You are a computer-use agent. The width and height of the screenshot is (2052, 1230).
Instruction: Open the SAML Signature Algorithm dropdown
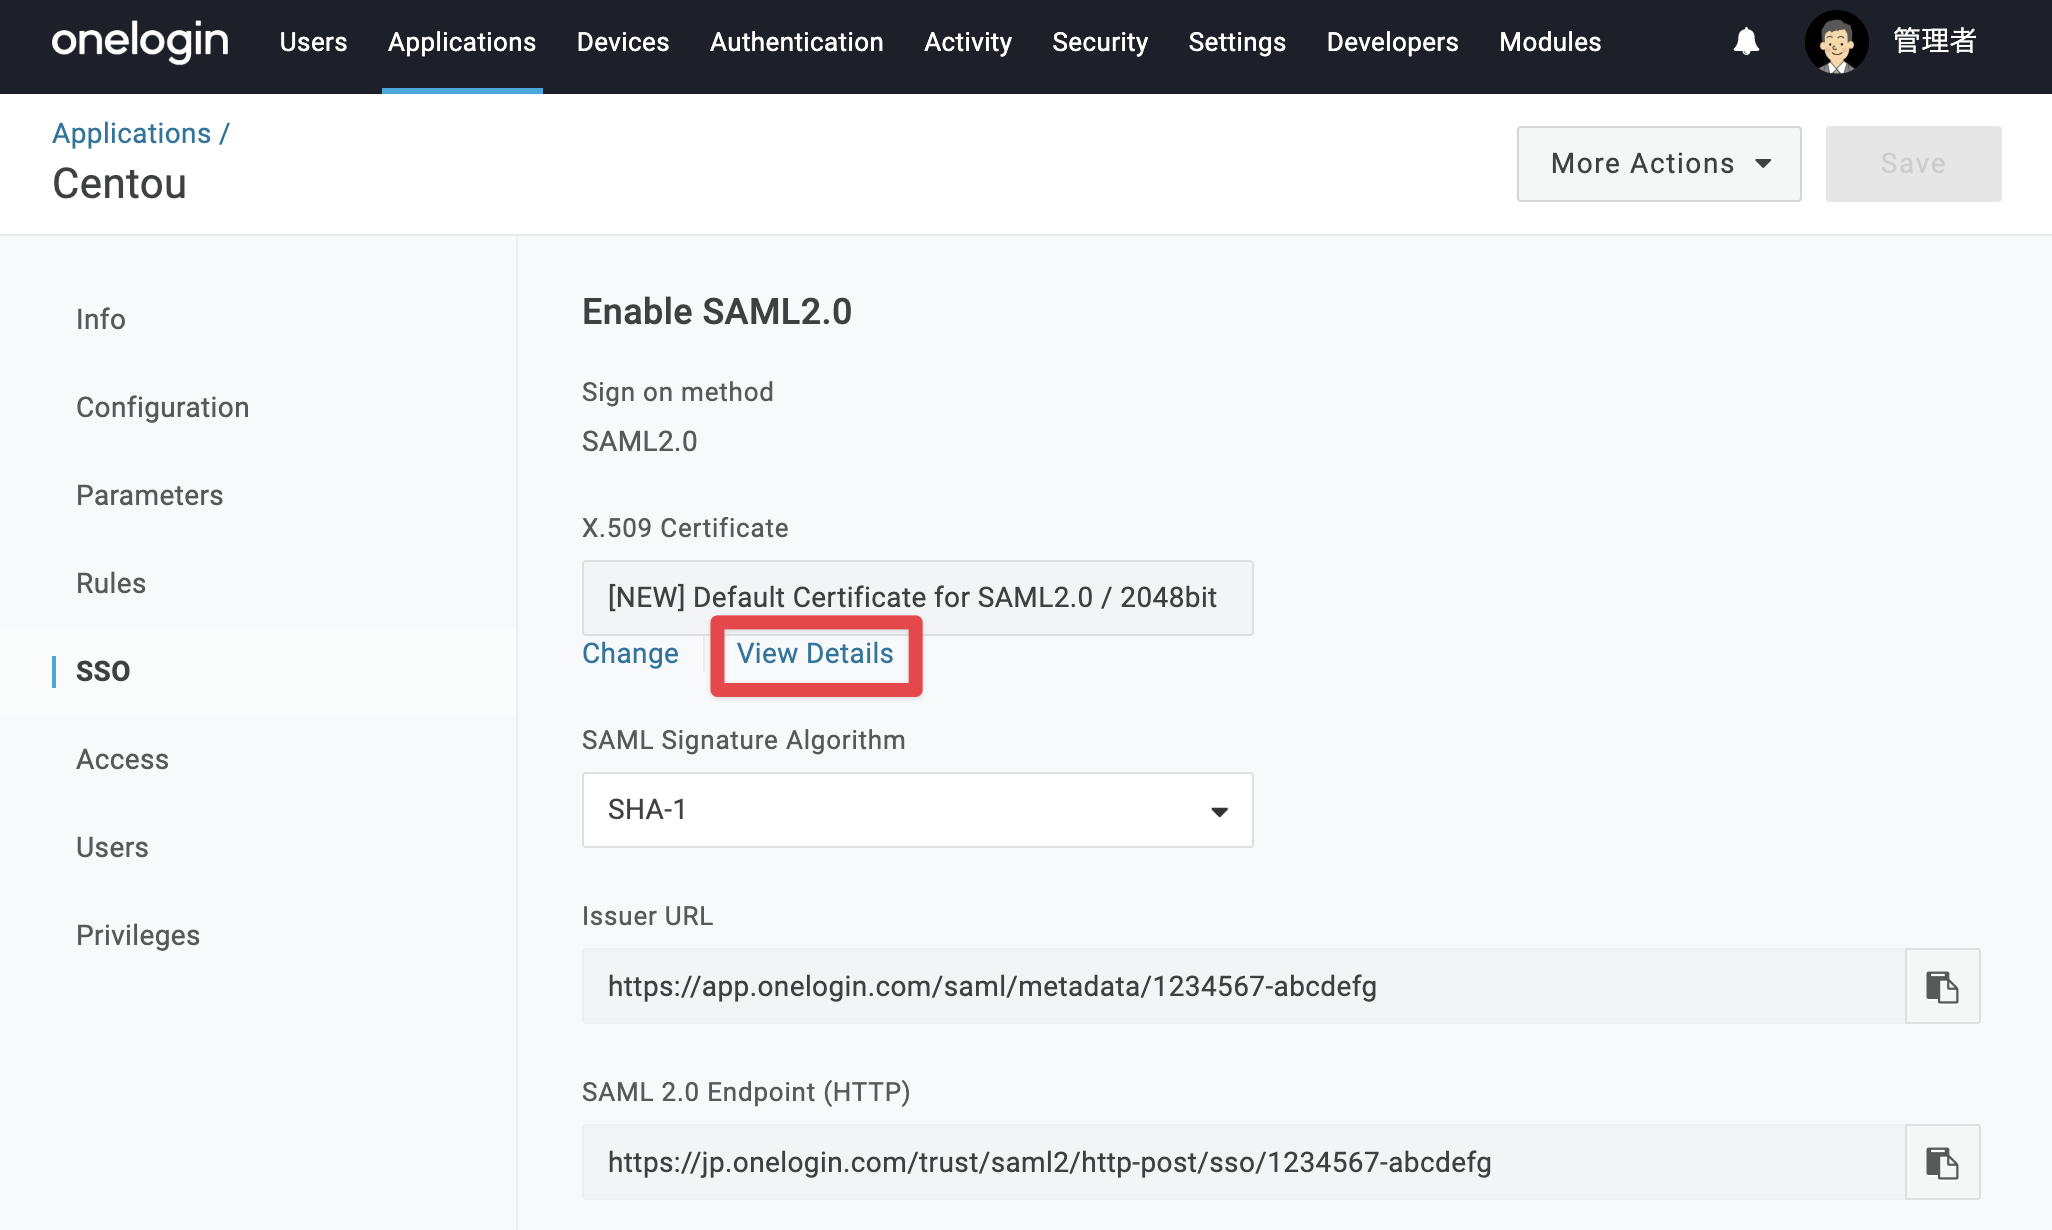click(917, 810)
